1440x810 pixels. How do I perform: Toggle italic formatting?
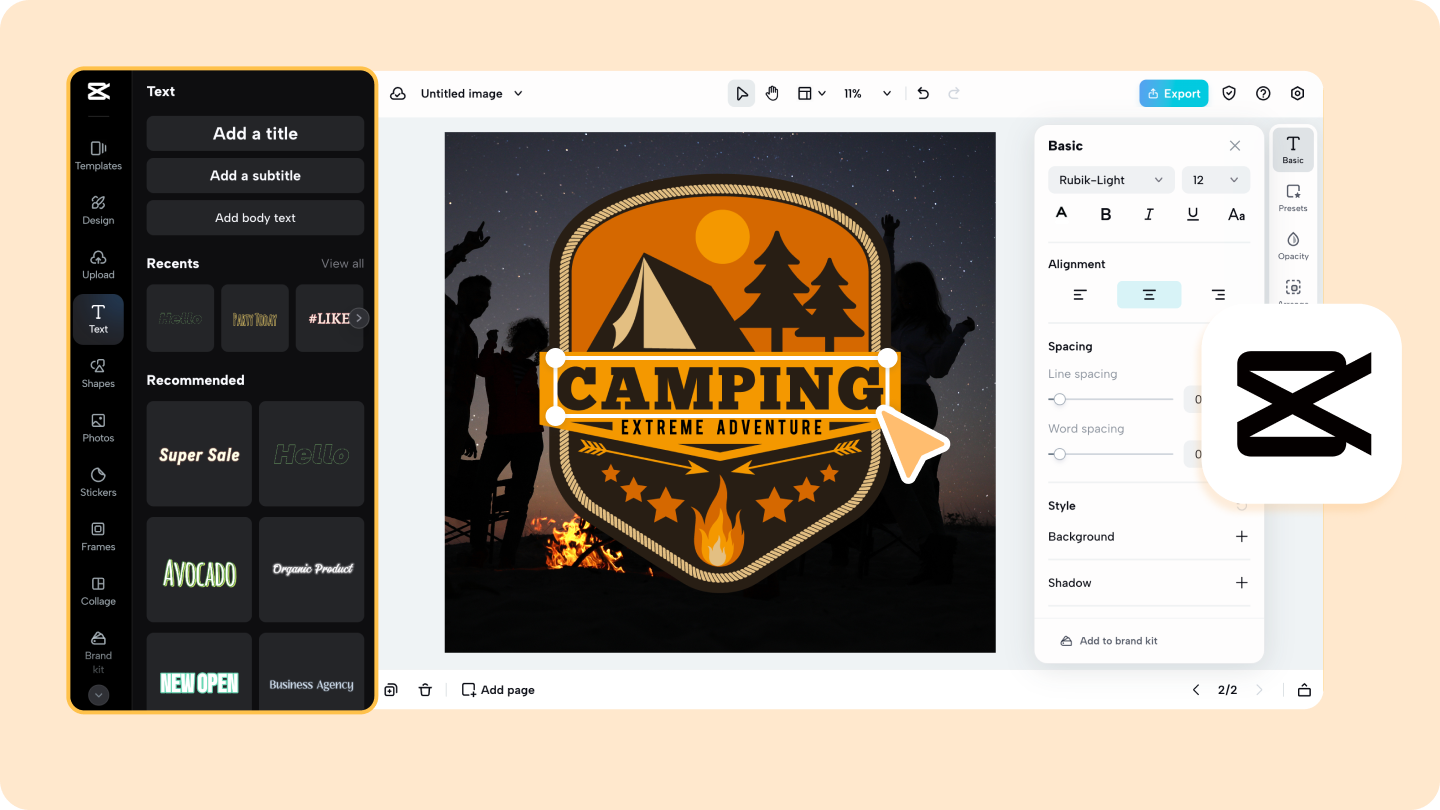1149,214
